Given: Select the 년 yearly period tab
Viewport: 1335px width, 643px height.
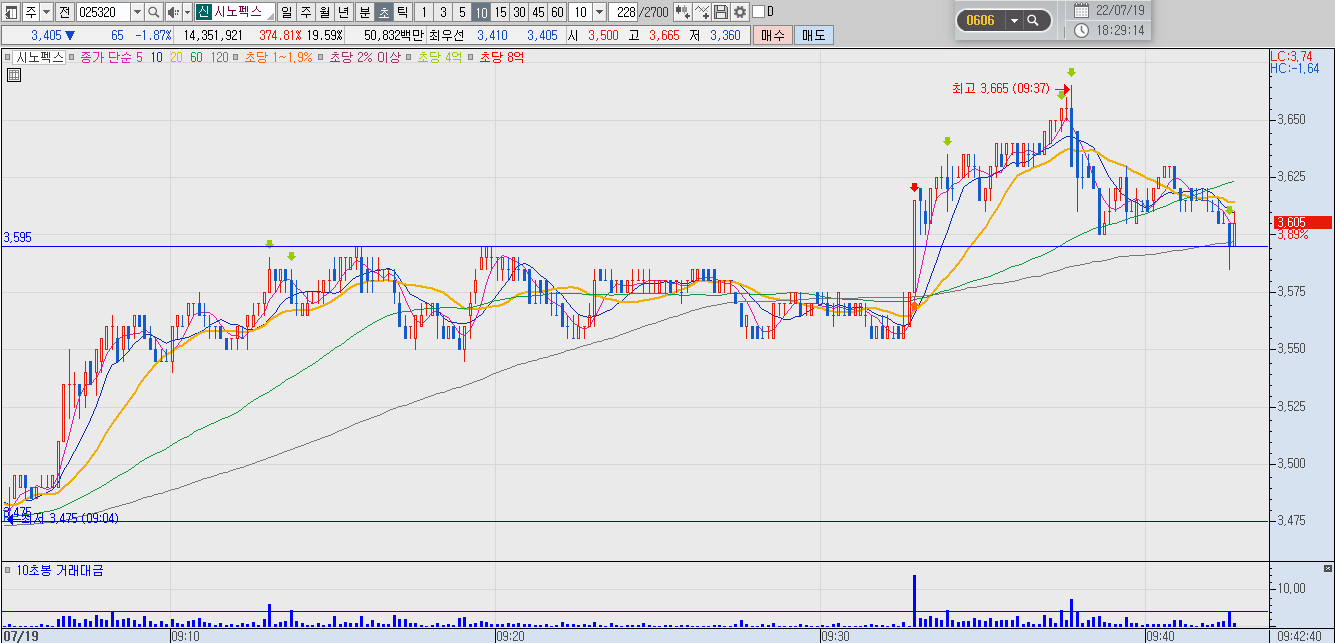Looking at the screenshot, I should pos(344,12).
